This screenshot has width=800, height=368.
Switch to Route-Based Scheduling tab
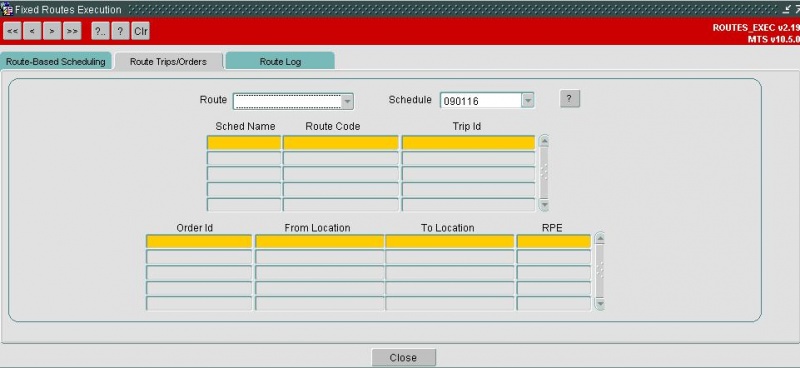click(56, 62)
